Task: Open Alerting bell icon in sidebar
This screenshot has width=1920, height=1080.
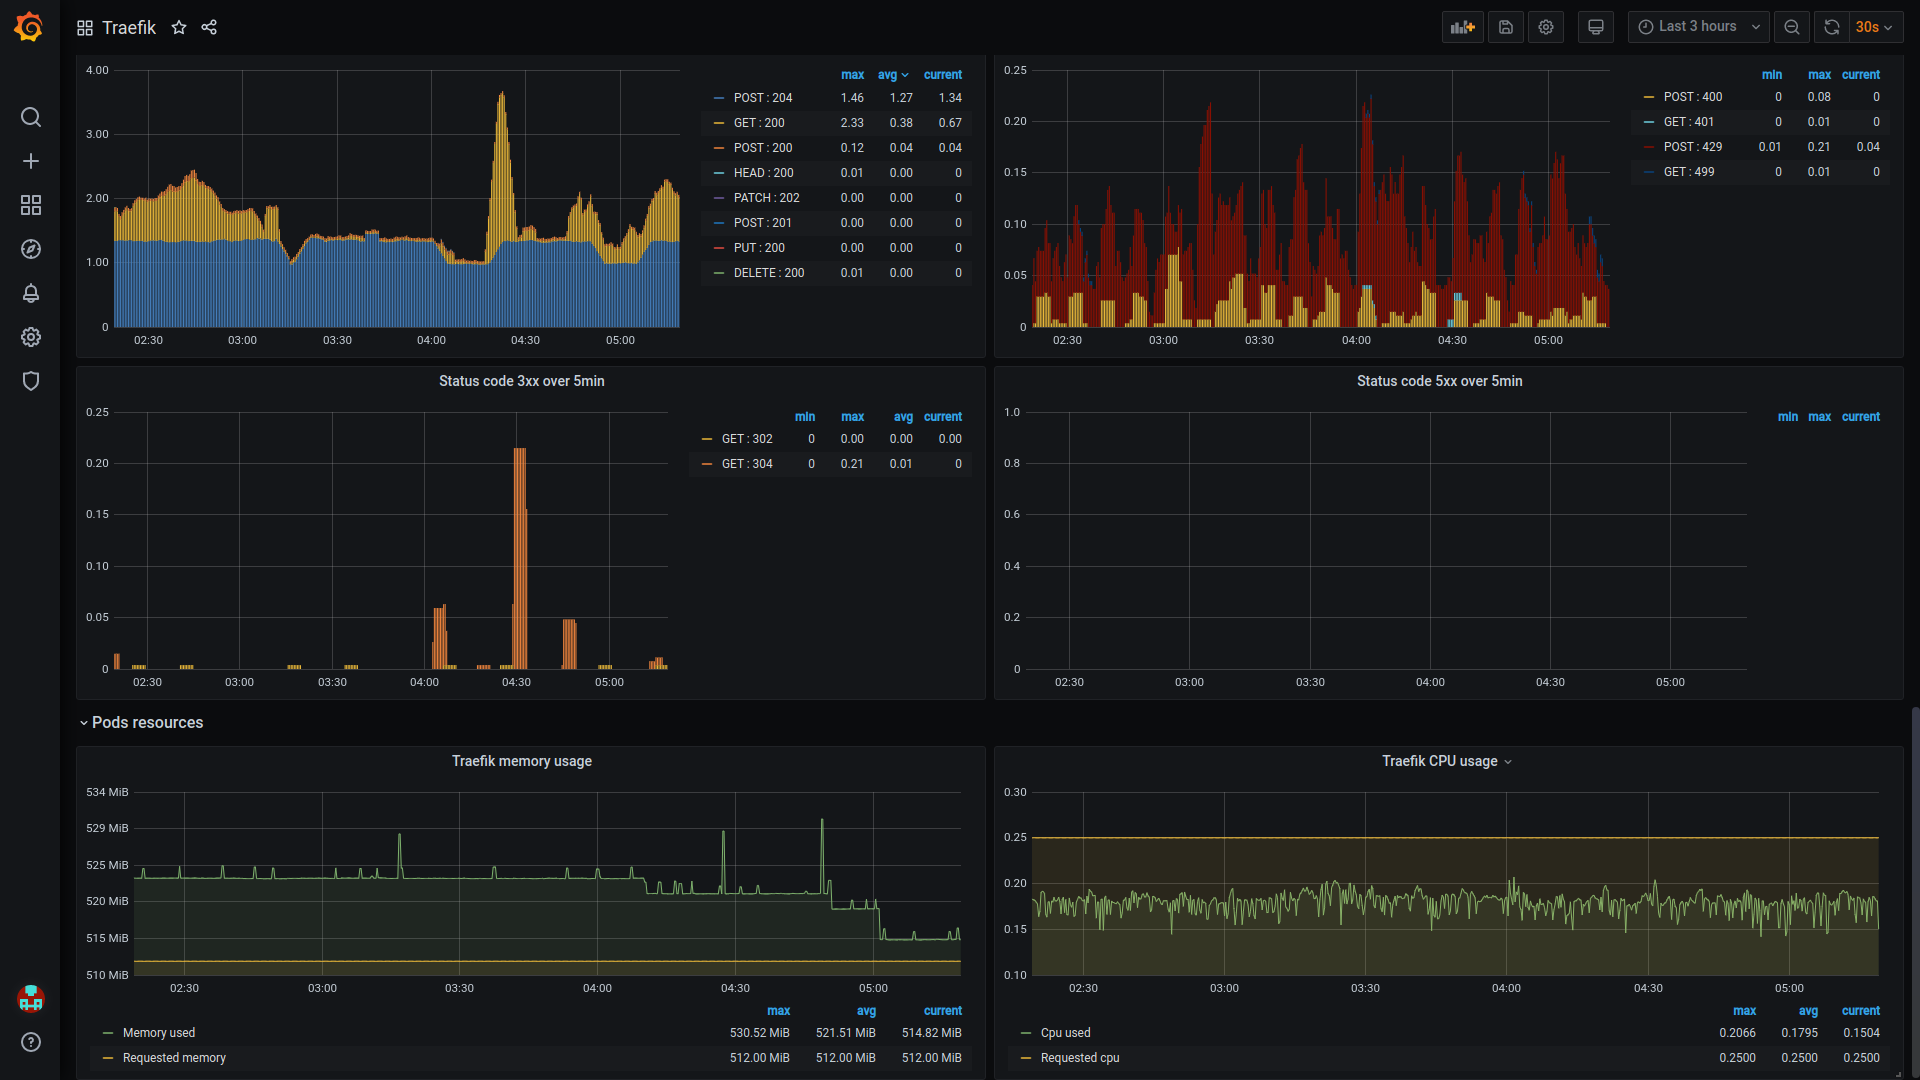Action: (31, 293)
